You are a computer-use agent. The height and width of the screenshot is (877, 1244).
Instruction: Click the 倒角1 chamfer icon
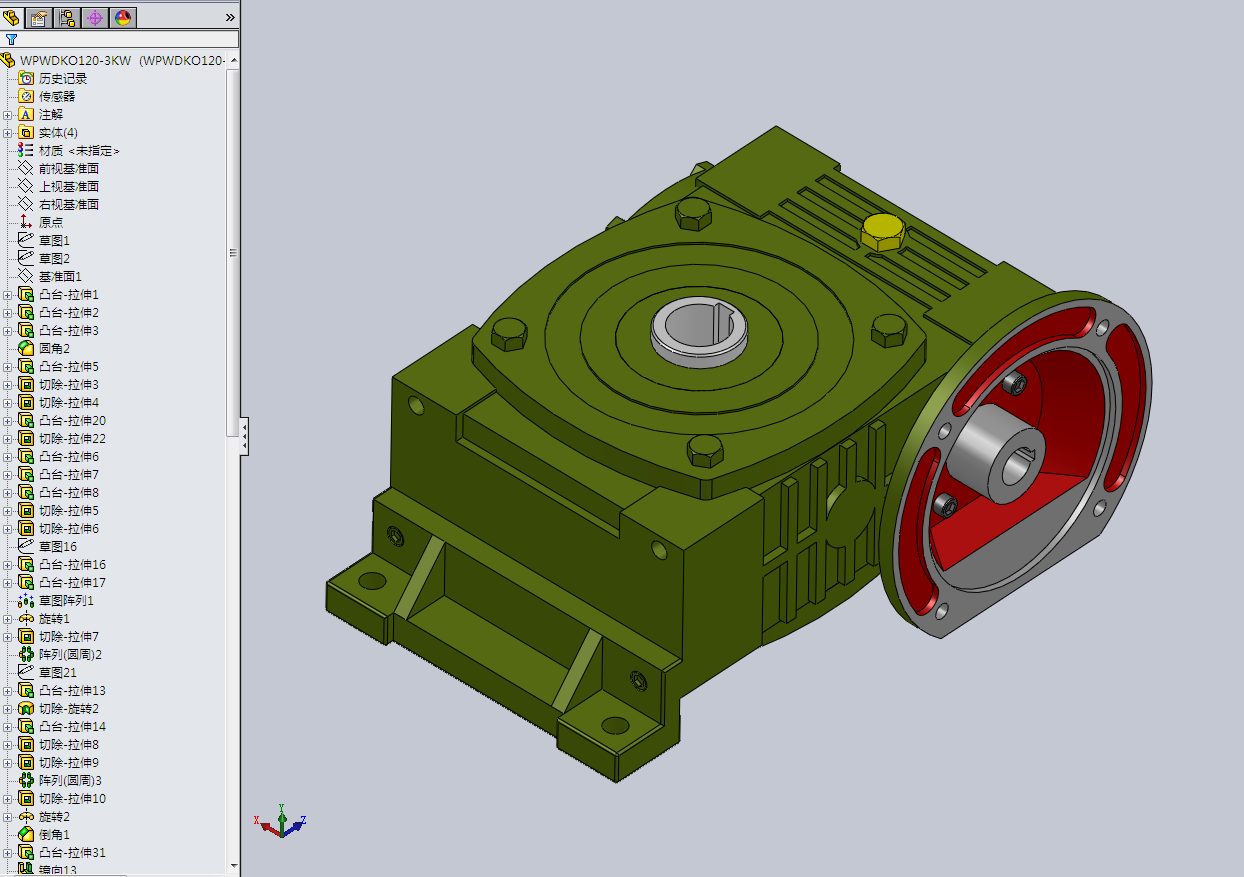[x=26, y=834]
